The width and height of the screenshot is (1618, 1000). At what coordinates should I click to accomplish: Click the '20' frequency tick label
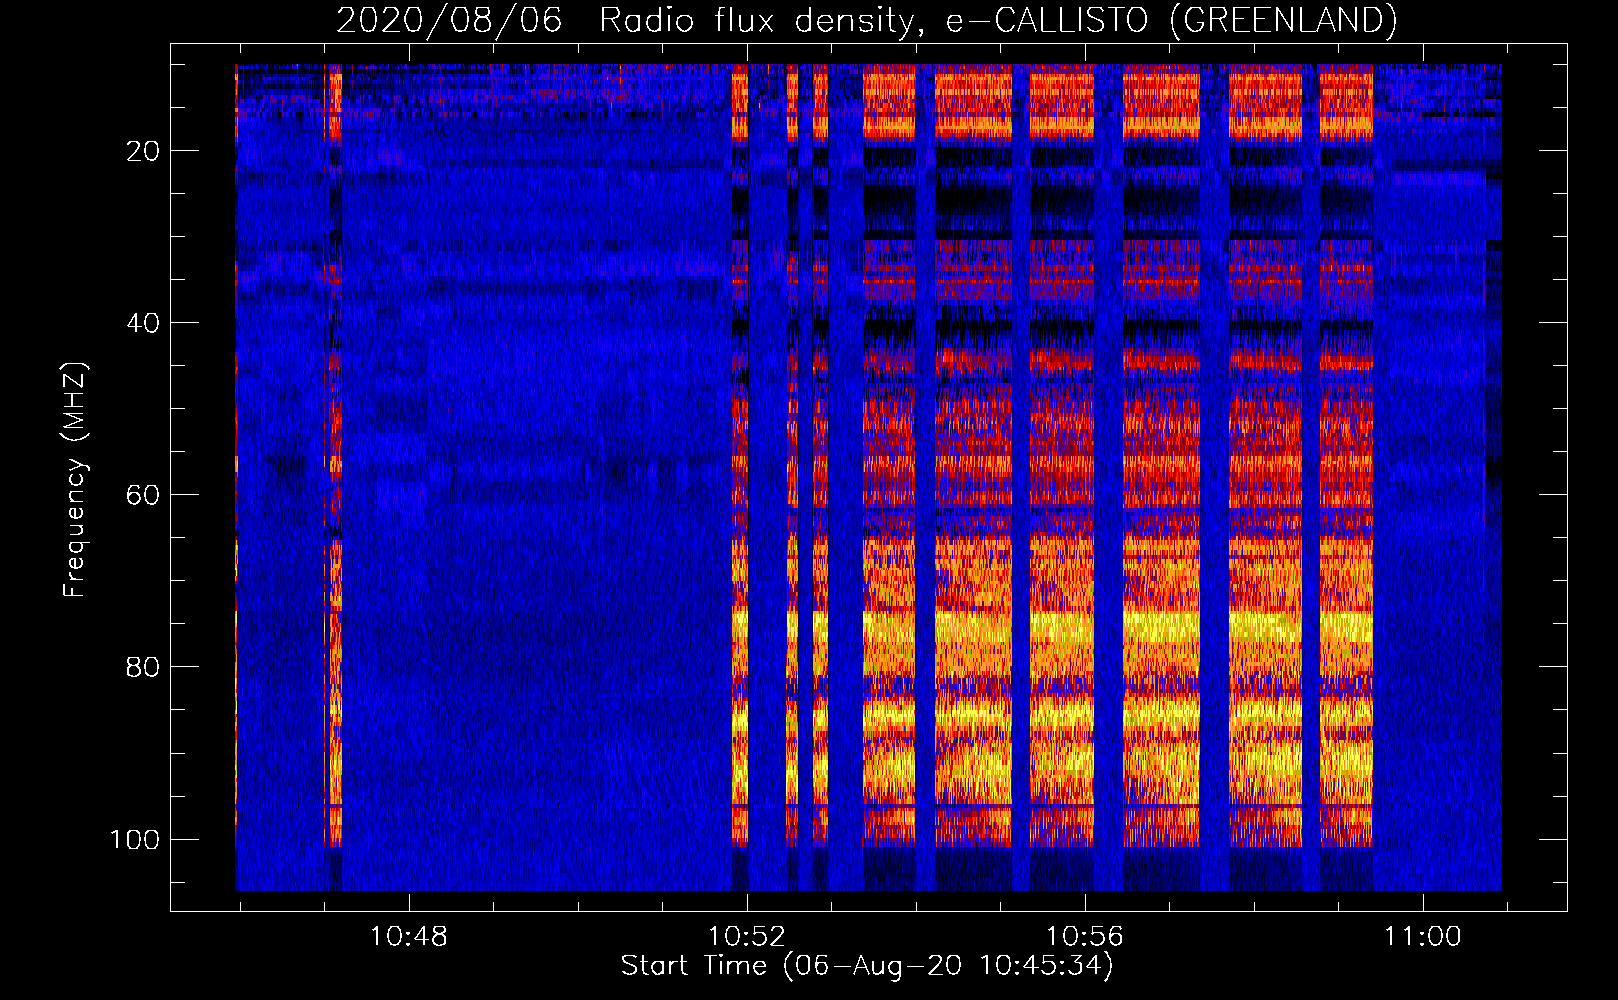point(143,151)
